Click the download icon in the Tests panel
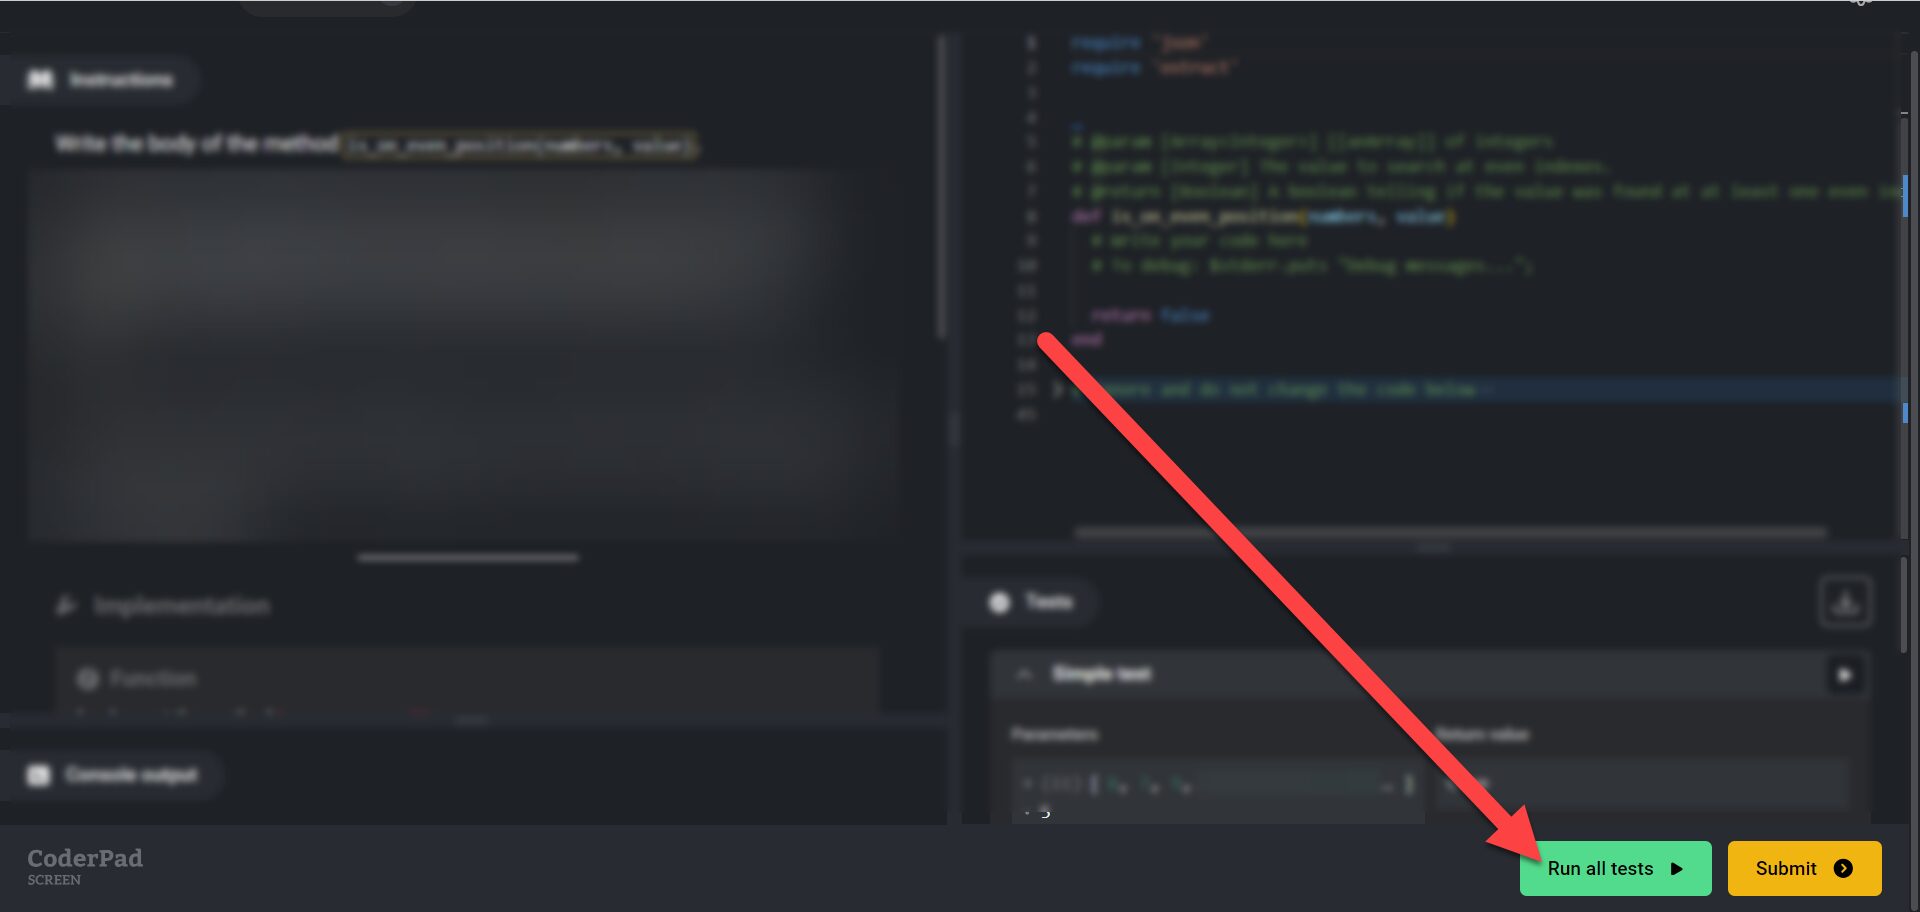Screen dimensions: 1920x912 (1845, 602)
